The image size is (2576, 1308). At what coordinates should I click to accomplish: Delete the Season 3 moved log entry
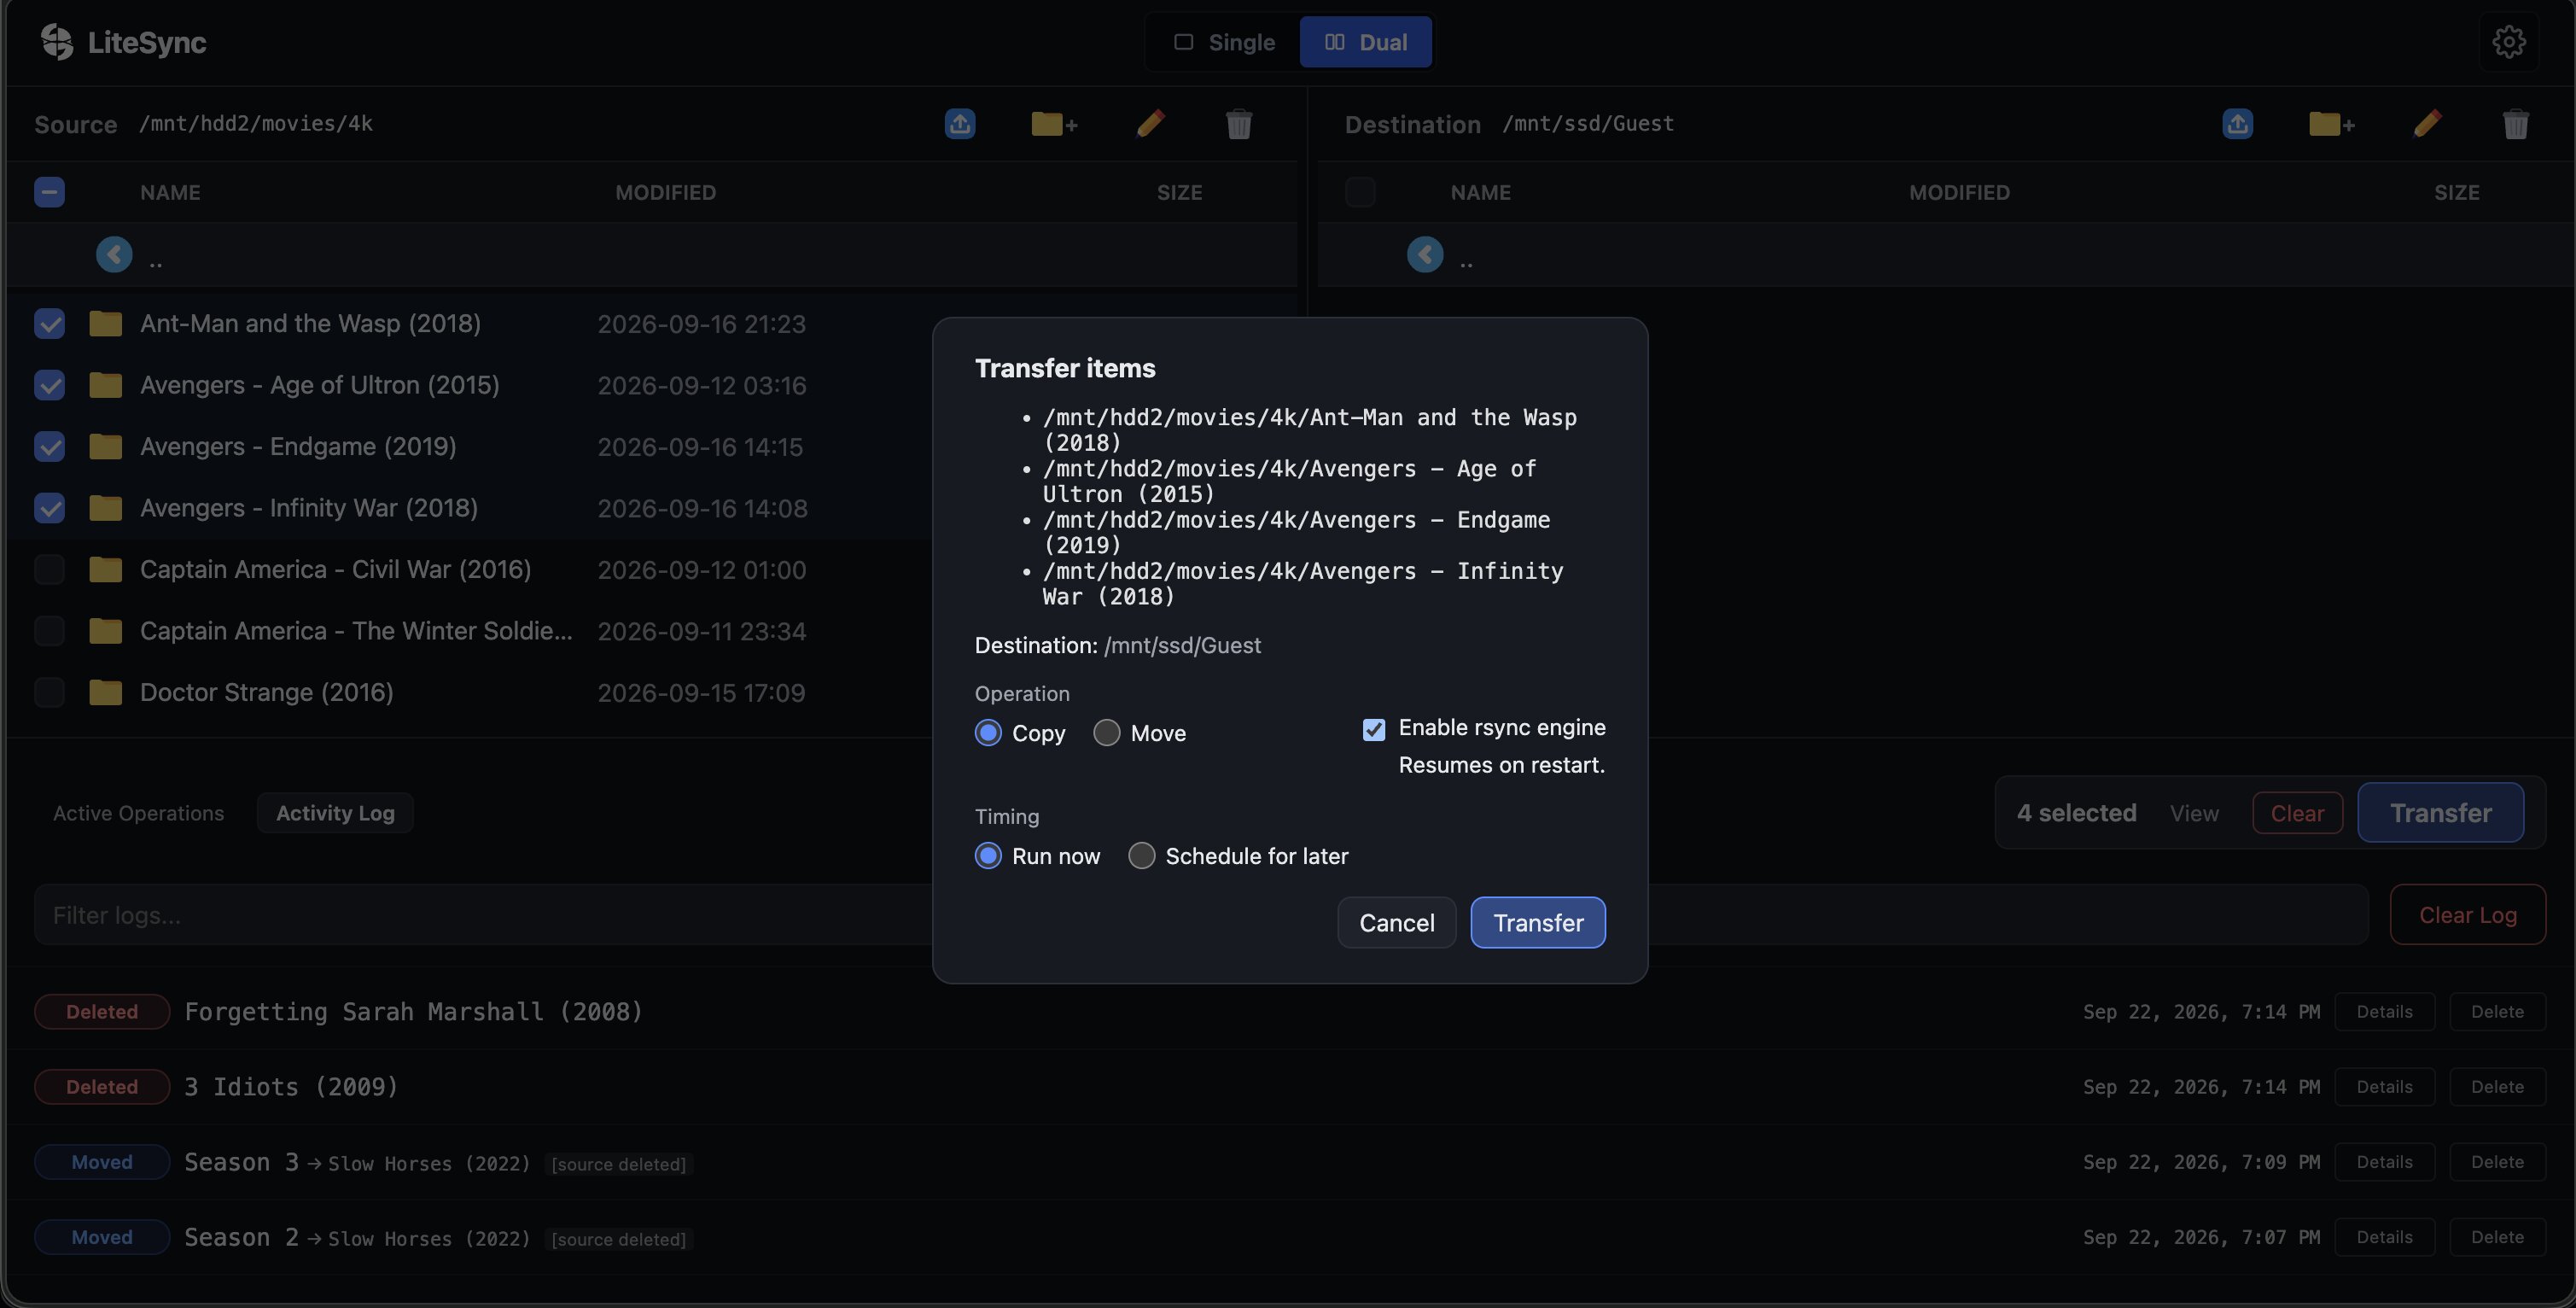point(2497,1162)
